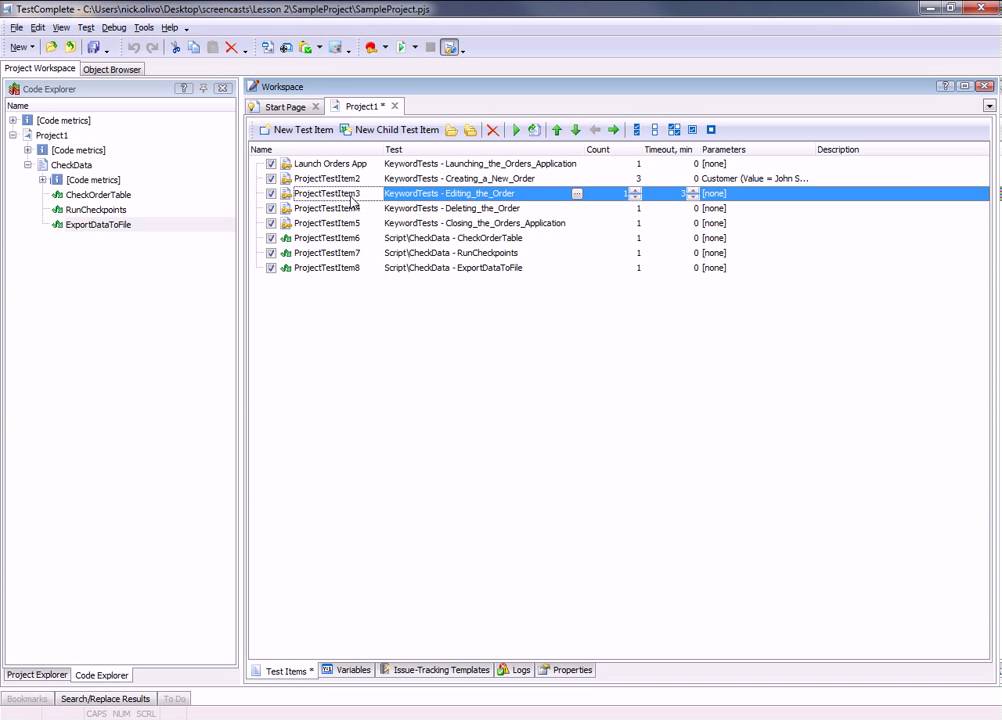Open the Variables tab

tap(346, 670)
